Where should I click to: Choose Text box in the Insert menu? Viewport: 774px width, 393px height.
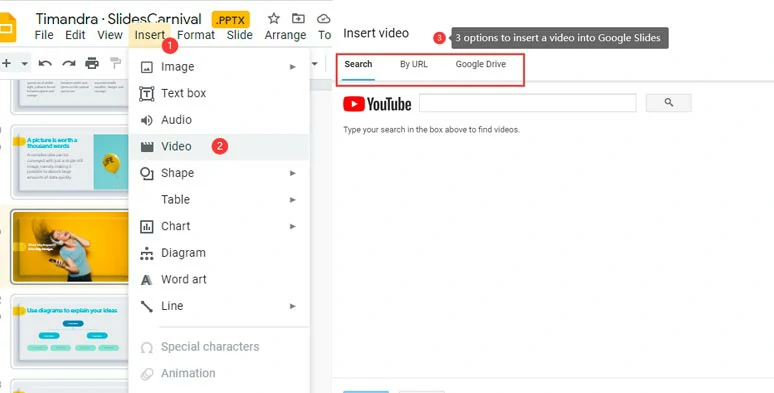coord(219,93)
